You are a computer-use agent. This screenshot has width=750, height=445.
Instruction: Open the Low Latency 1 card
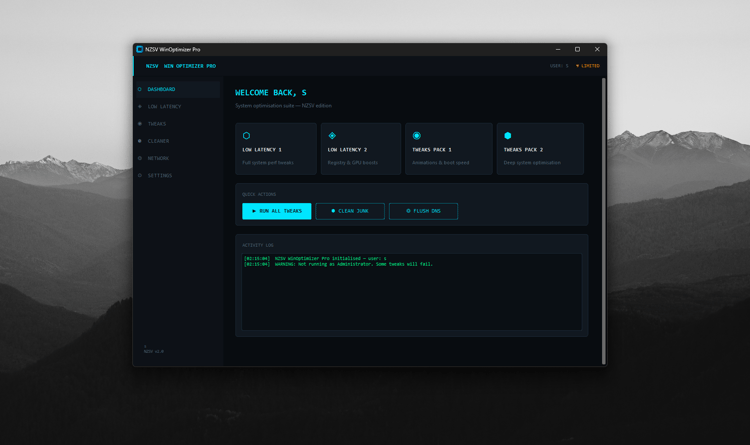click(x=276, y=149)
